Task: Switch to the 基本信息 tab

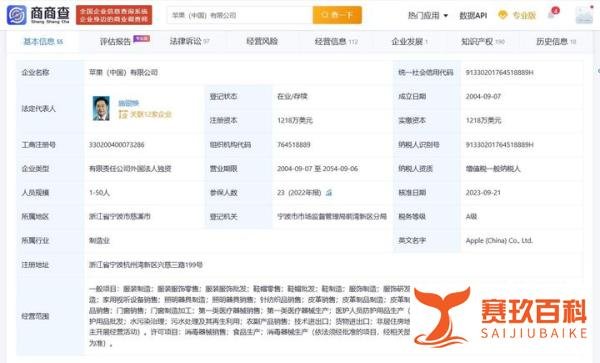Action: coord(43,41)
